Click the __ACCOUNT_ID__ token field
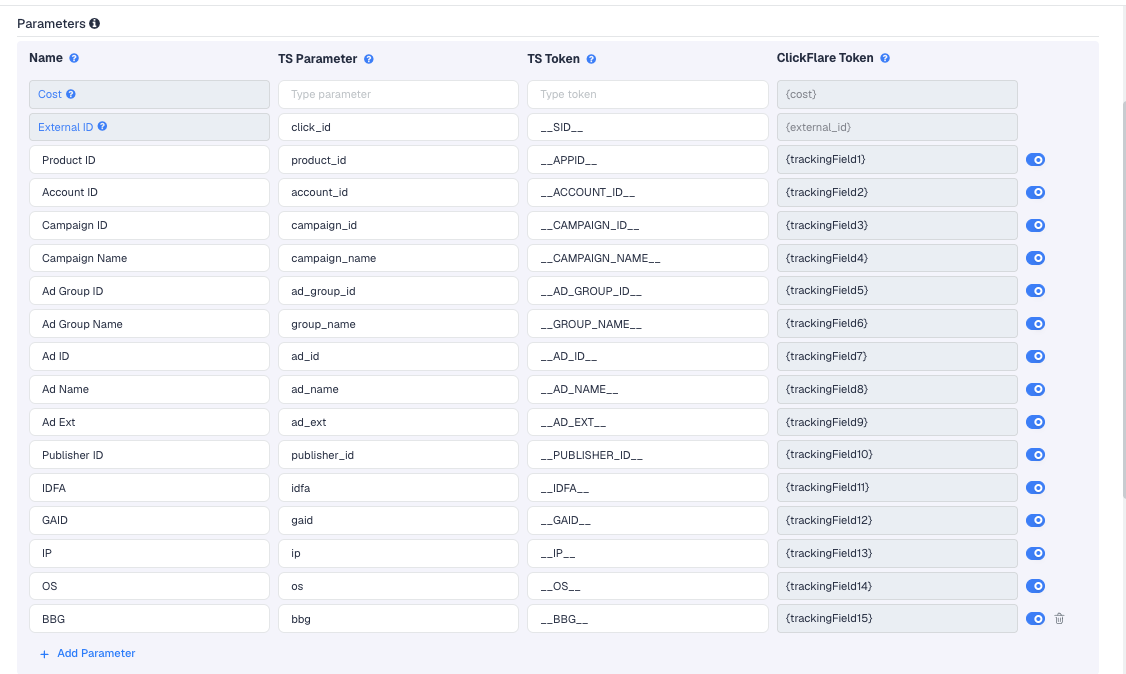The height and width of the screenshot is (674, 1126). tap(648, 192)
